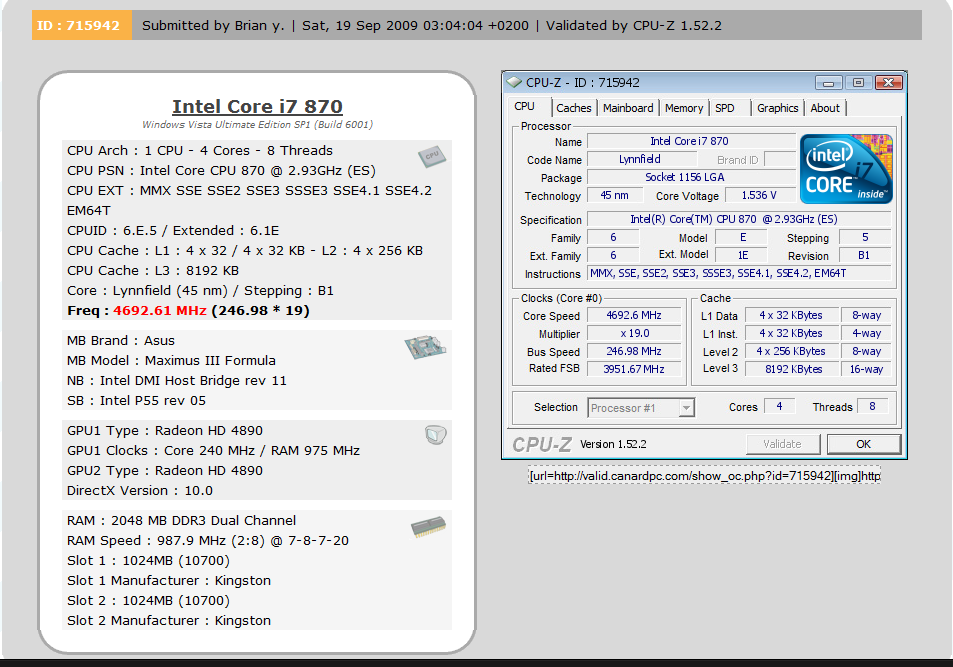The height and width of the screenshot is (667, 953).
Task: Click the Multiplier value x 19.0
Action: click(634, 334)
